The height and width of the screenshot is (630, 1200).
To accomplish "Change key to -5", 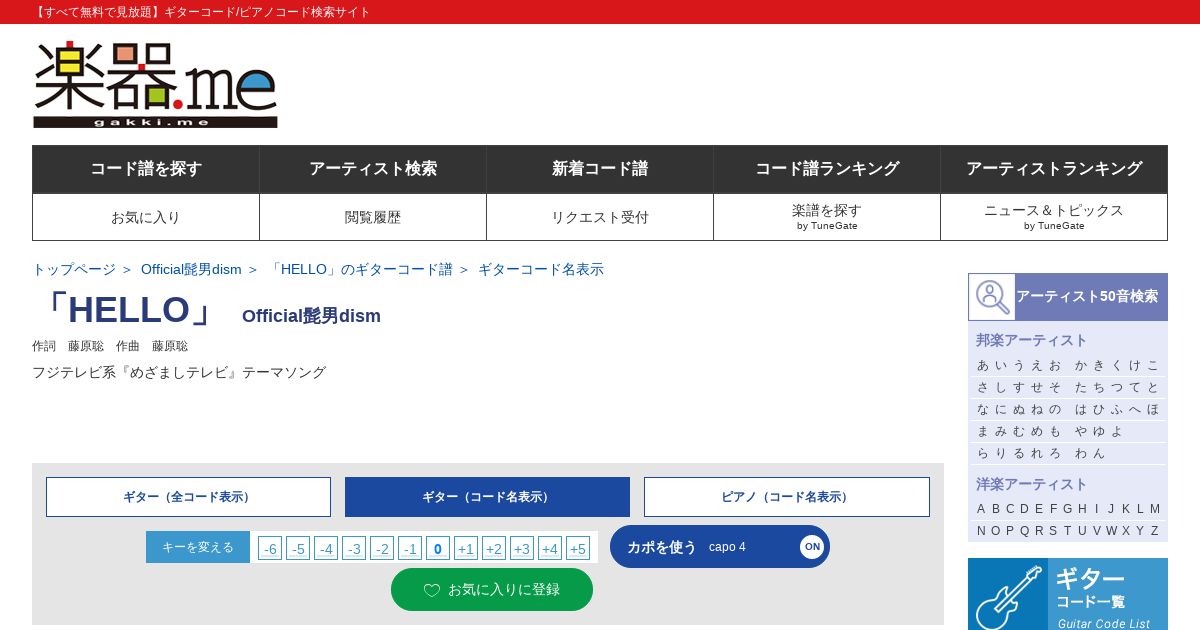I will tap(298, 548).
